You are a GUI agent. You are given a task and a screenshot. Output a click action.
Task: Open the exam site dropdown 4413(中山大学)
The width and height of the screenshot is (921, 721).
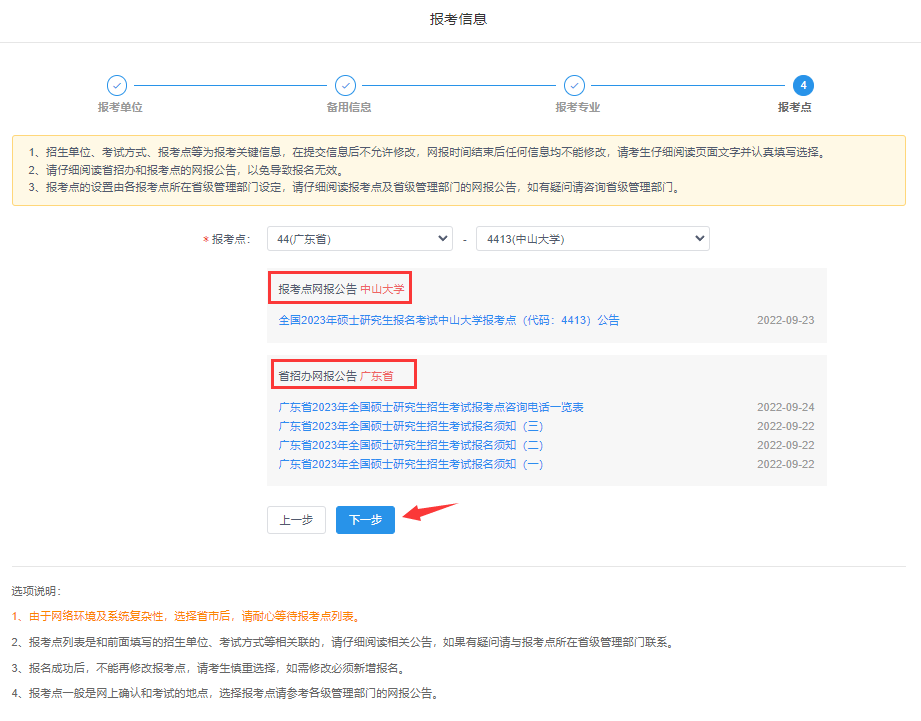pyautogui.click(x=592, y=239)
